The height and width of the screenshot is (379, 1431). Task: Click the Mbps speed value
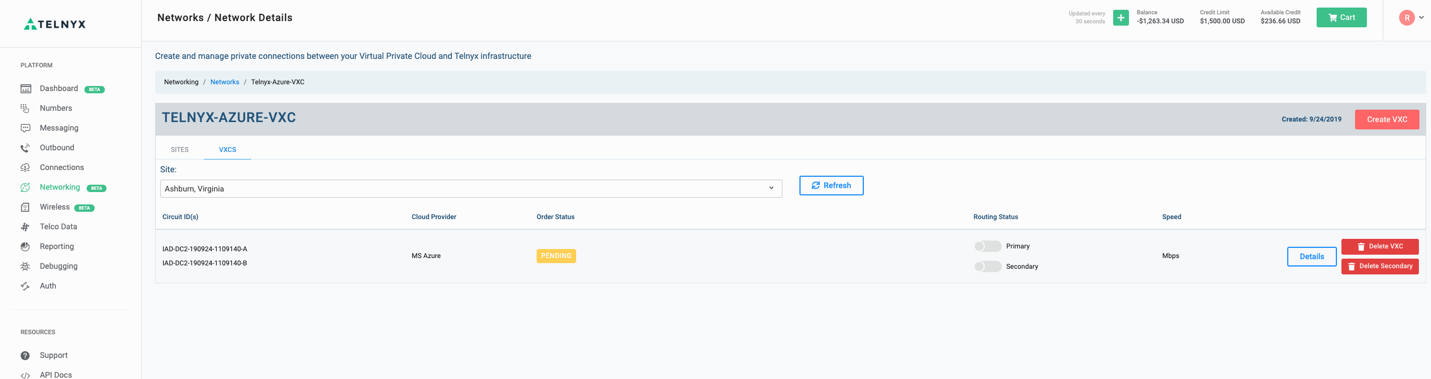[x=1171, y=256]
